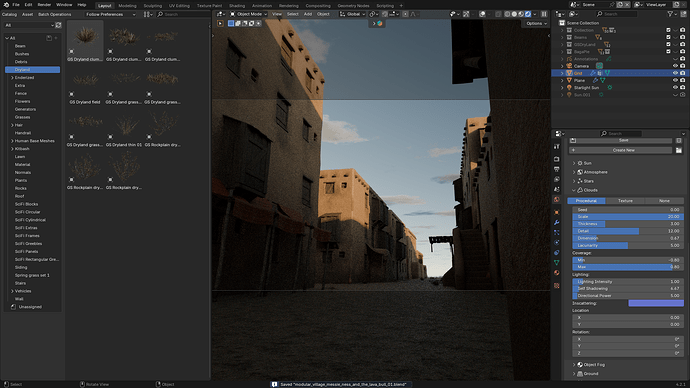The width and height of the screenshot is (690, 388).
Task: Open the viewport Add menu
Action: coord(308,14)
